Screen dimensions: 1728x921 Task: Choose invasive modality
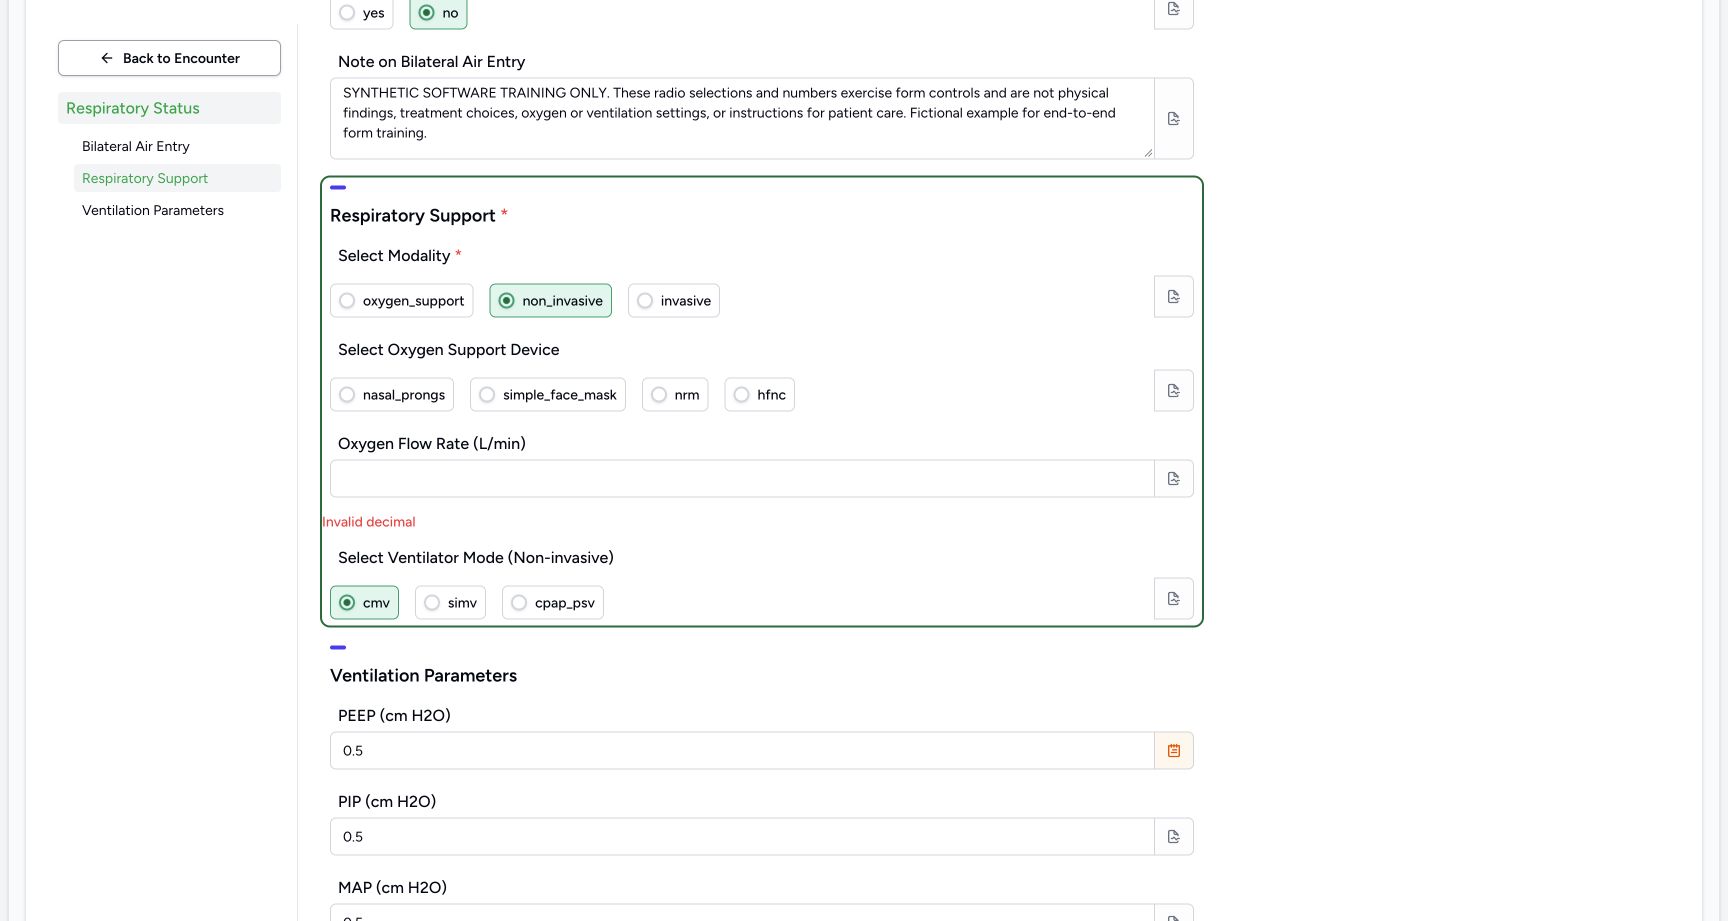tap(673, 301)
